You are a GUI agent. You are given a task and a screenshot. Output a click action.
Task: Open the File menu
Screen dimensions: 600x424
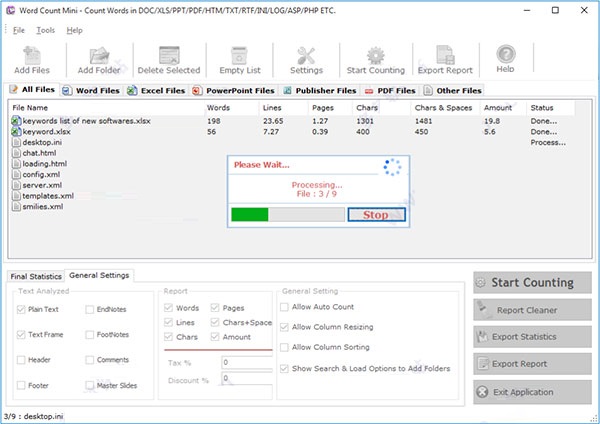(19, 30)
